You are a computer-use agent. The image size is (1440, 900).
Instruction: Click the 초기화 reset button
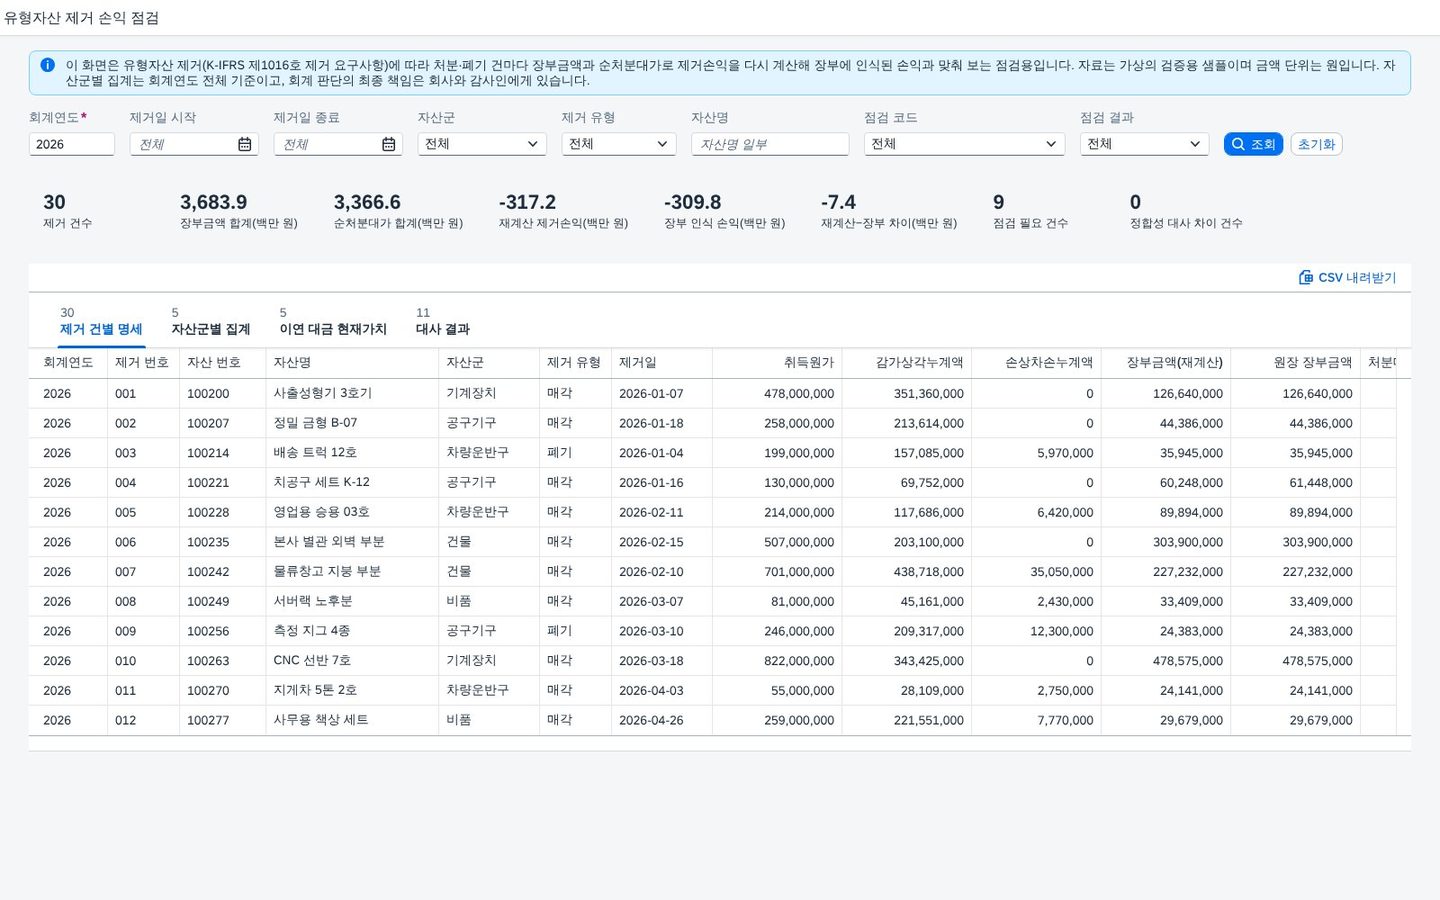pyautogui.click(x=1316, y=144)
